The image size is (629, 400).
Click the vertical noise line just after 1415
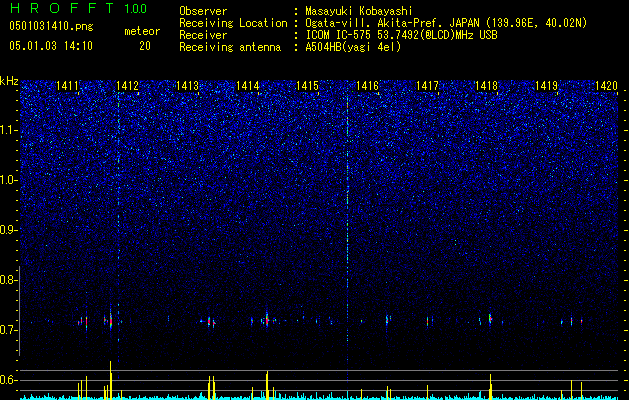click(x=347, y=237)
